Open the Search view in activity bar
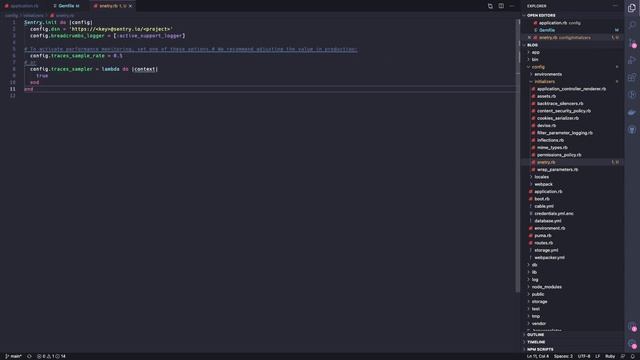Viewport: 640px width, 360px height. pos(632,25)
